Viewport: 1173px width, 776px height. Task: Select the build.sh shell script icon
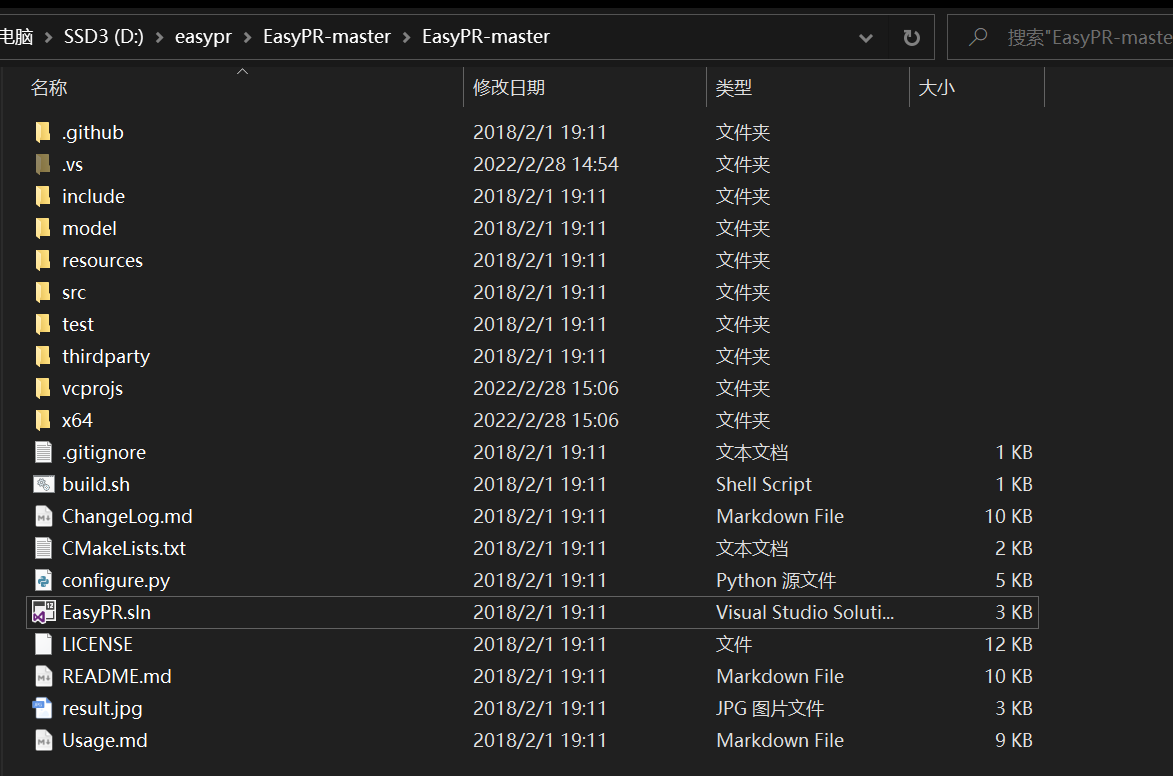pyautogui.click(x=43, y=484)
